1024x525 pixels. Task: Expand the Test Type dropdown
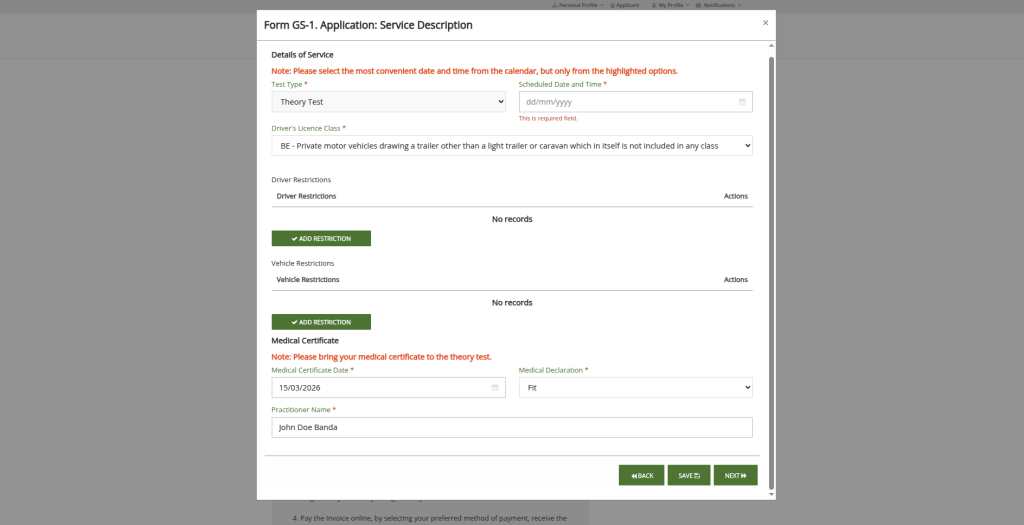click(389, 102)
